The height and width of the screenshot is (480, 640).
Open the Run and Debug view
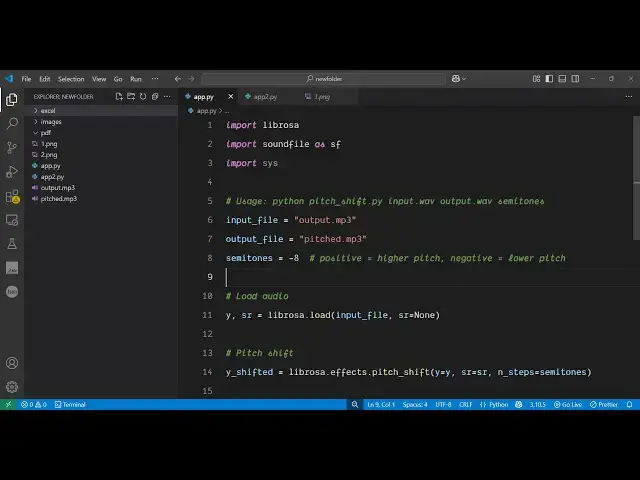(12, 172)
